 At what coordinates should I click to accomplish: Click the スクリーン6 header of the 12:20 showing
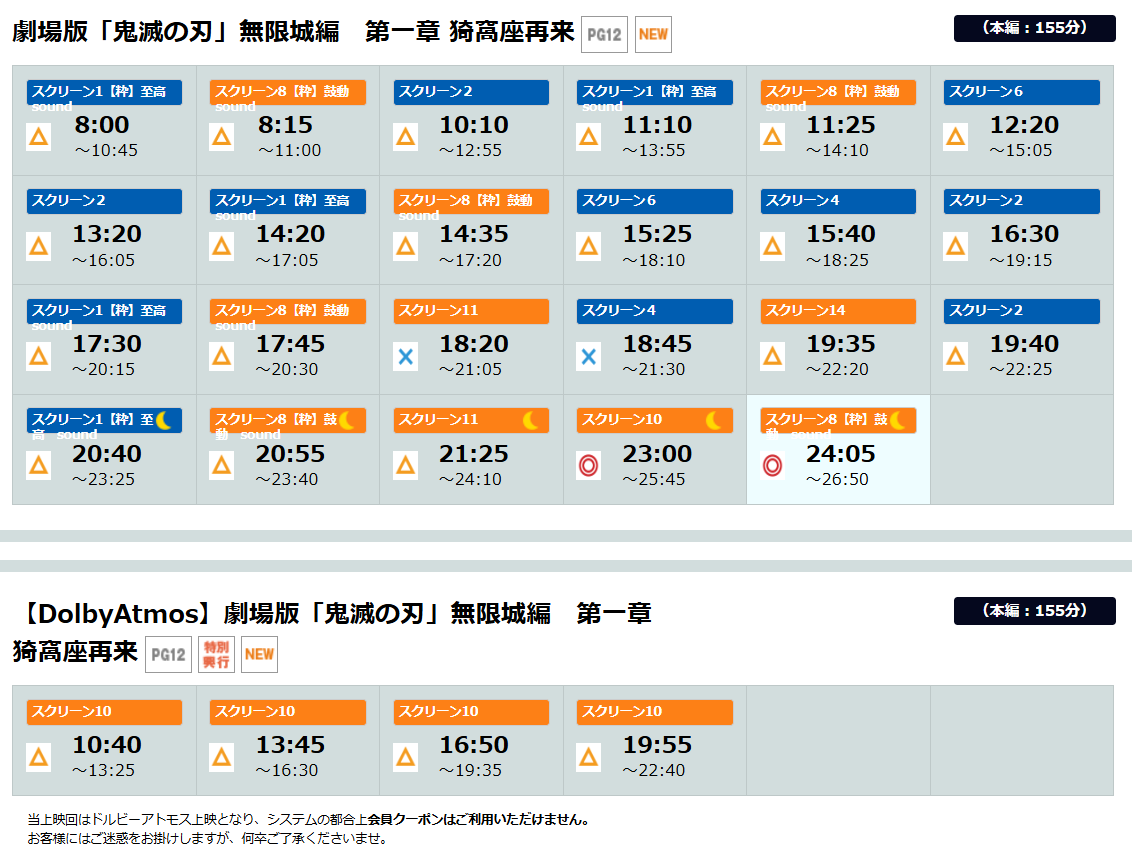click(1022, 92)
